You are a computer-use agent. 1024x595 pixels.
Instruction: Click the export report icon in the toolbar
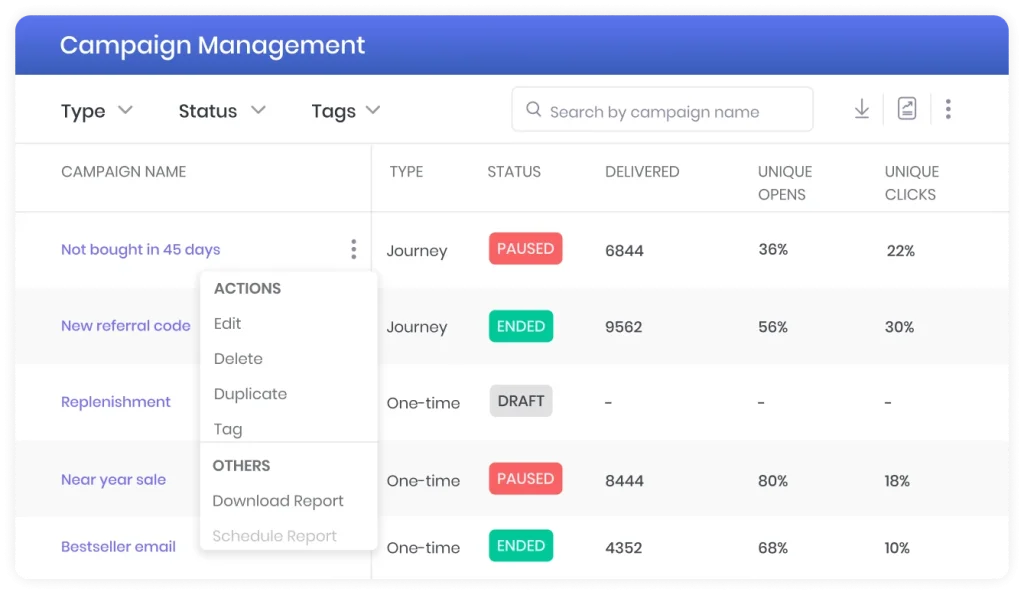tap(906, 108)
